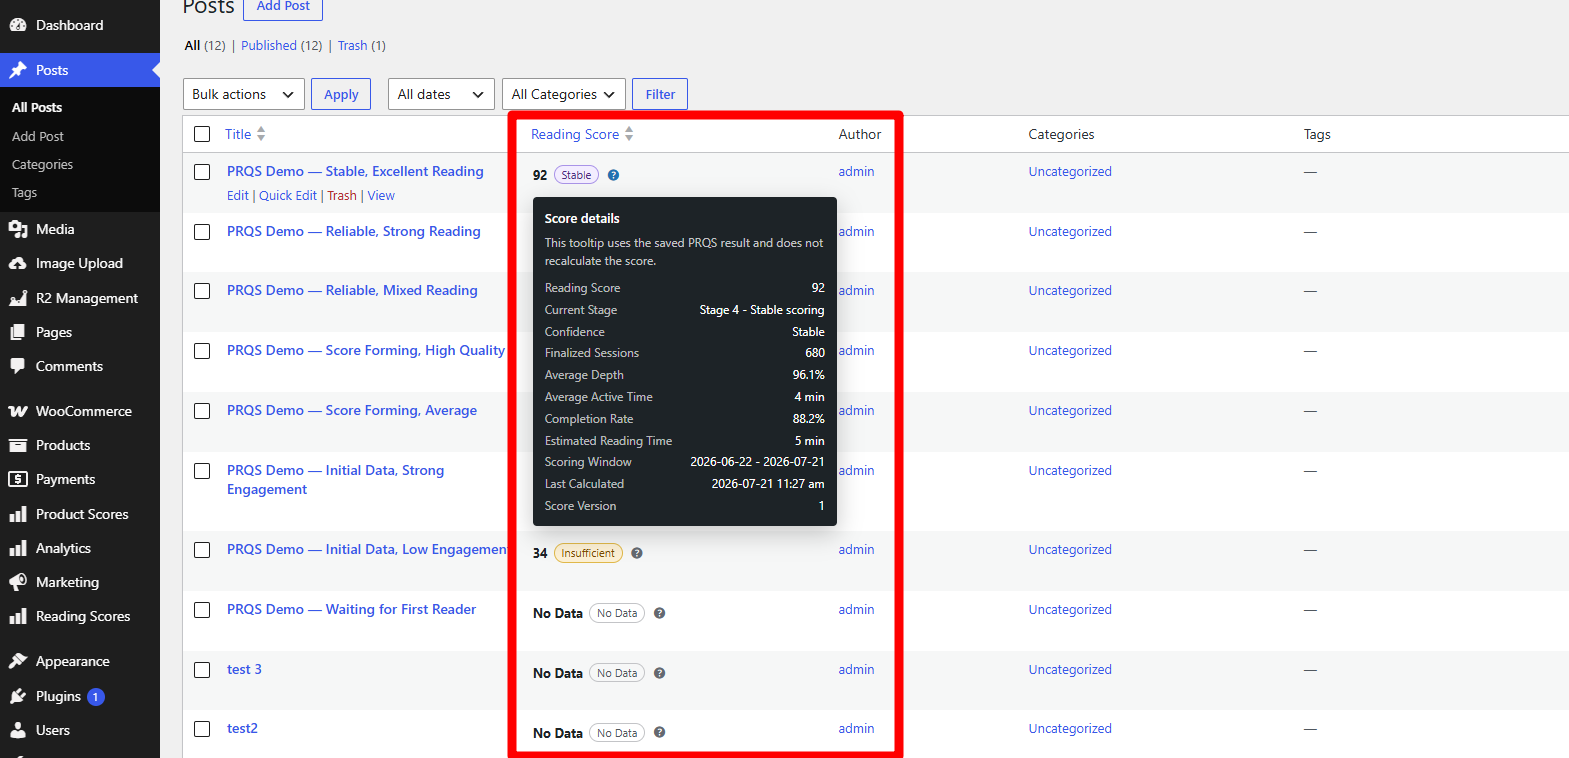Check the Initial Data, Strong Engagement post

coord(202,471)
